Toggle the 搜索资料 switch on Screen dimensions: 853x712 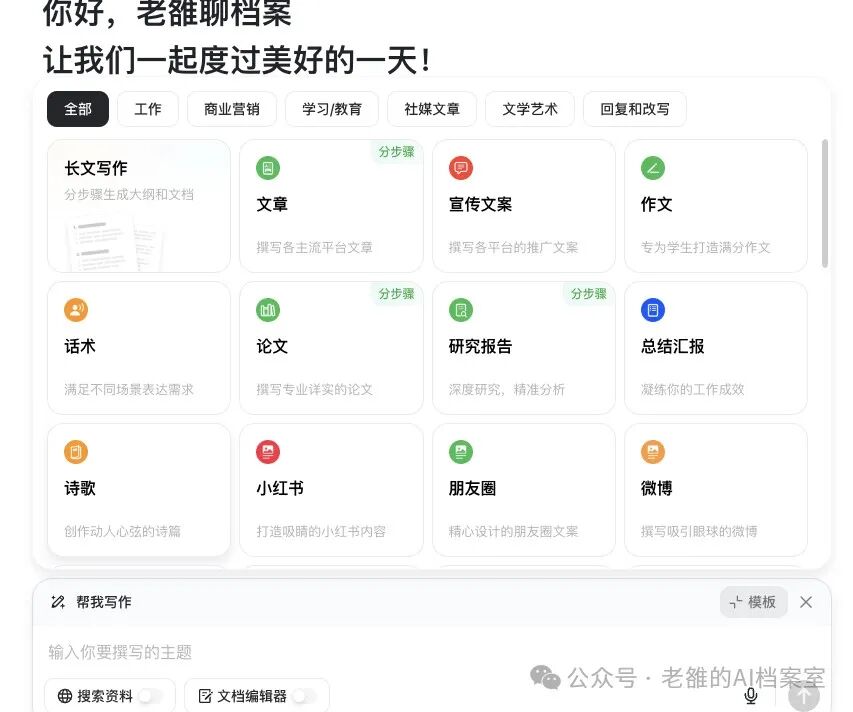click(x=151, y=696)
